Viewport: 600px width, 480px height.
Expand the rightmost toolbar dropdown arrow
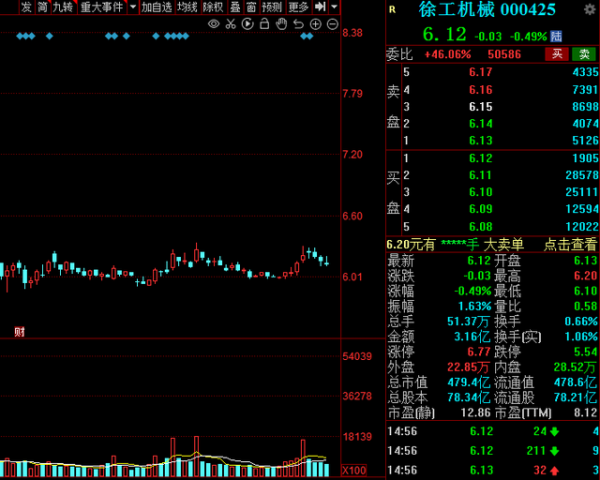pyautogui.click(x=335, y=7)
